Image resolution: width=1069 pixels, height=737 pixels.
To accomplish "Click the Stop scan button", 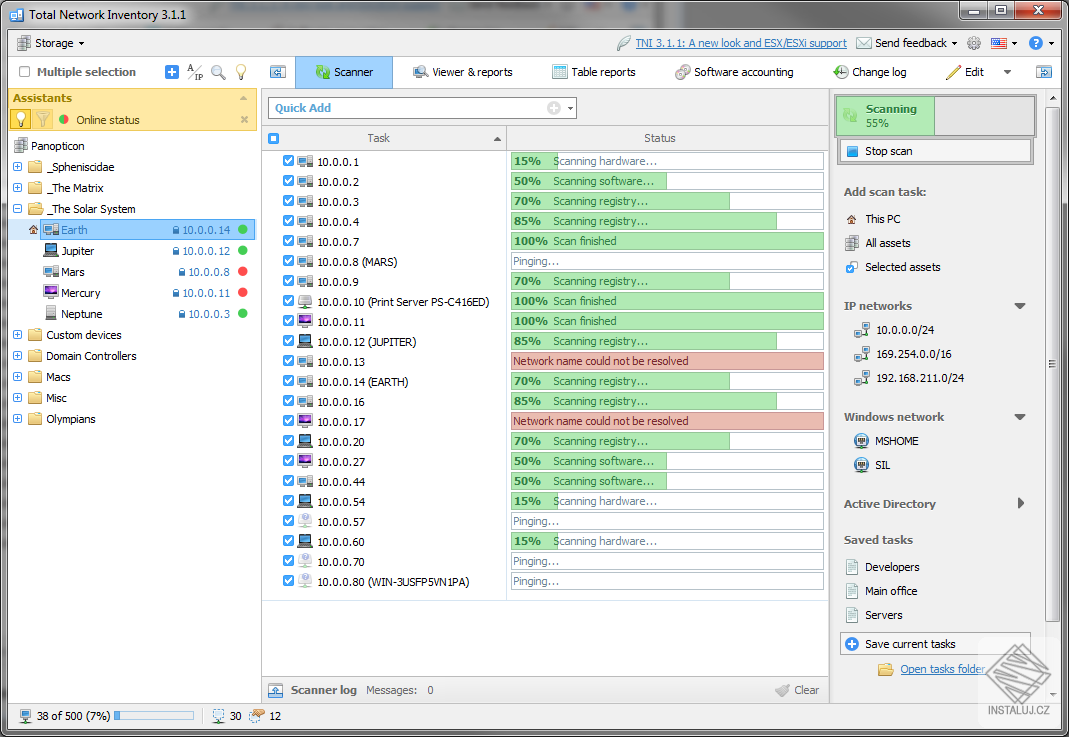I will click(x=934, y=150).
